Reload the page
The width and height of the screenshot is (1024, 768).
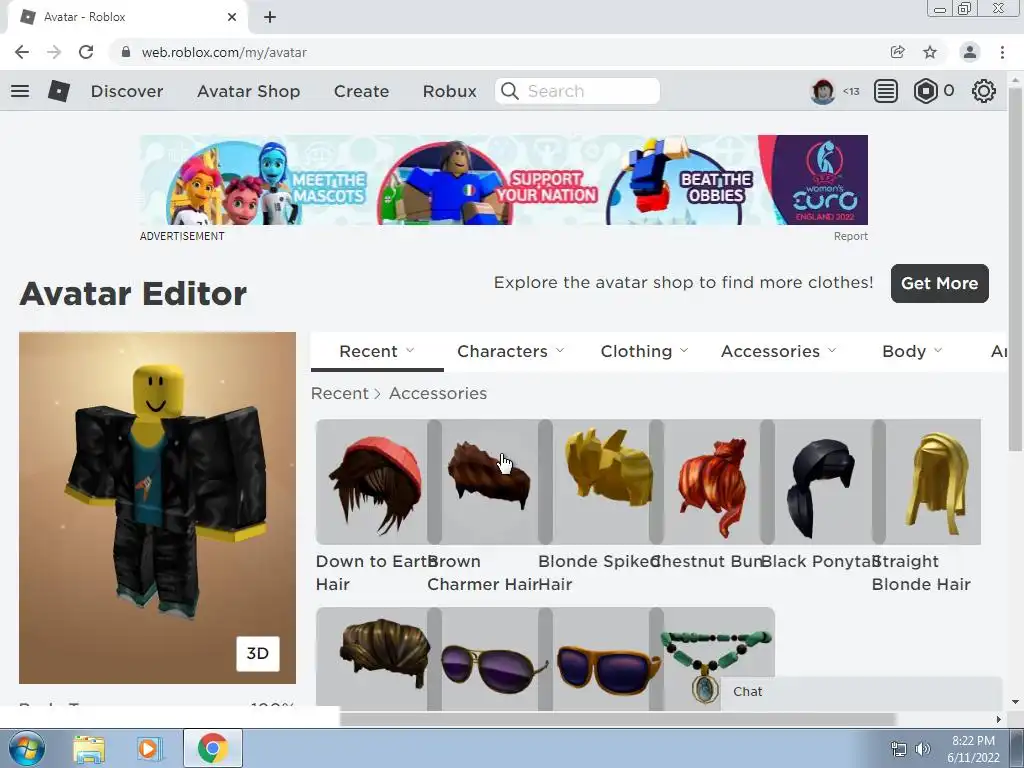click(86, 52)
